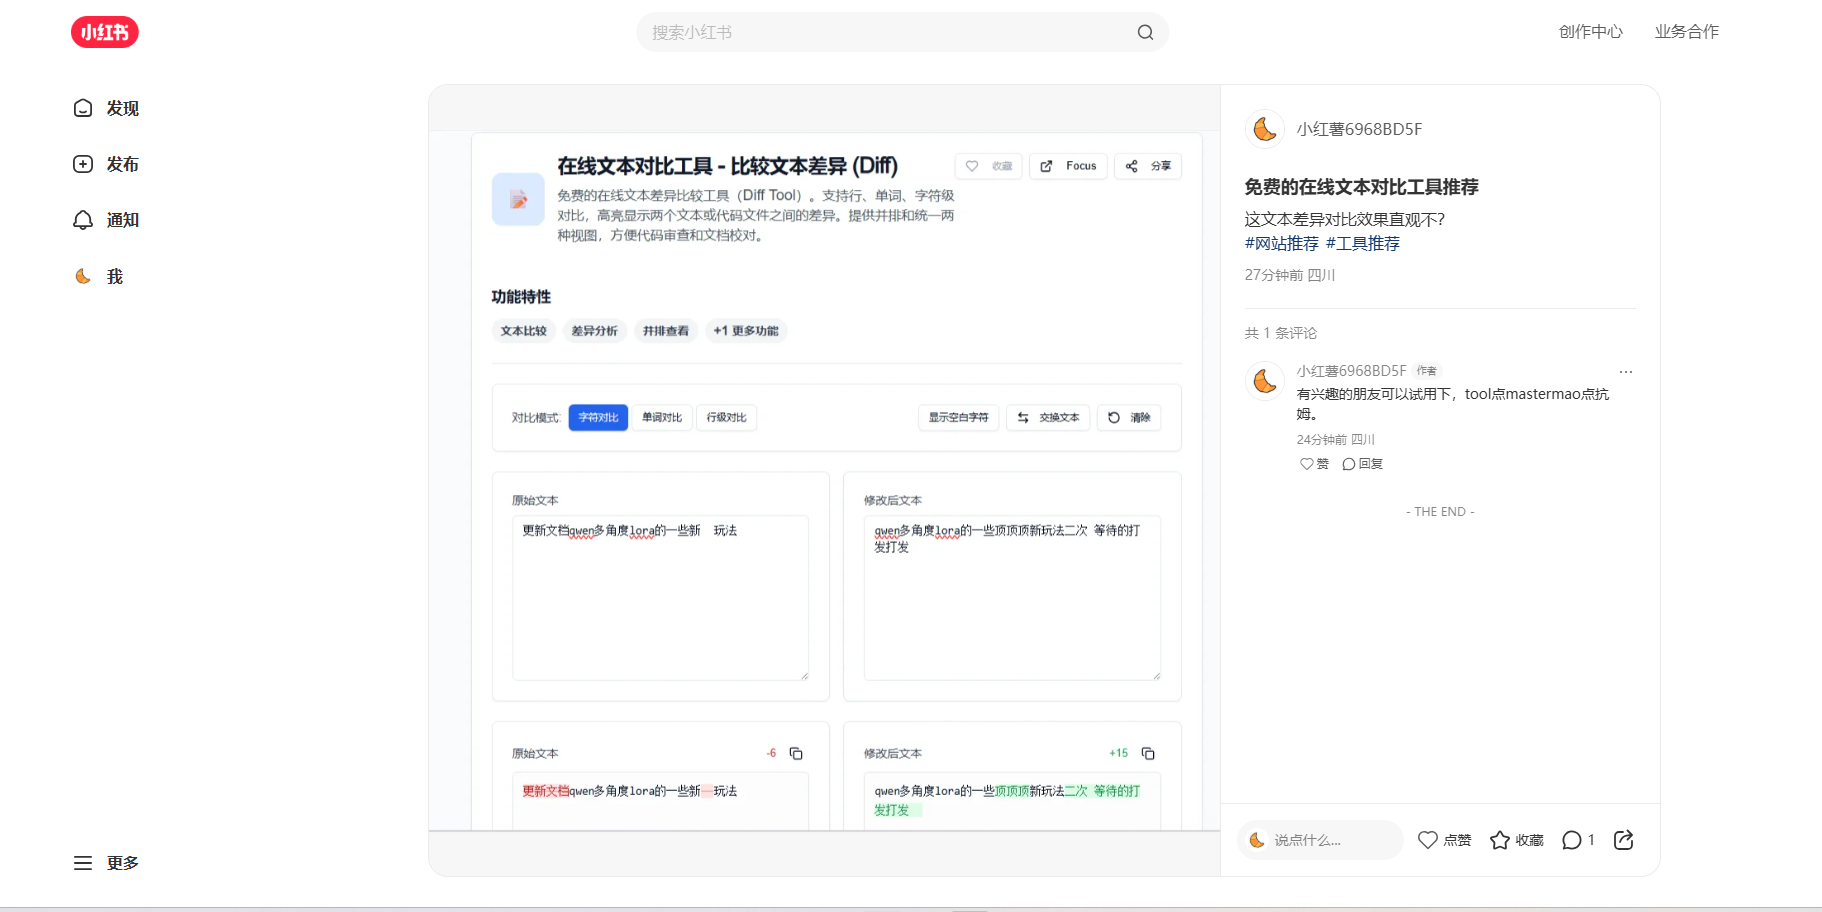This screenshot has width=1822, height=912.
Task: Open the 创作中心 dropdown
Action: click(x=1590, y=32)
